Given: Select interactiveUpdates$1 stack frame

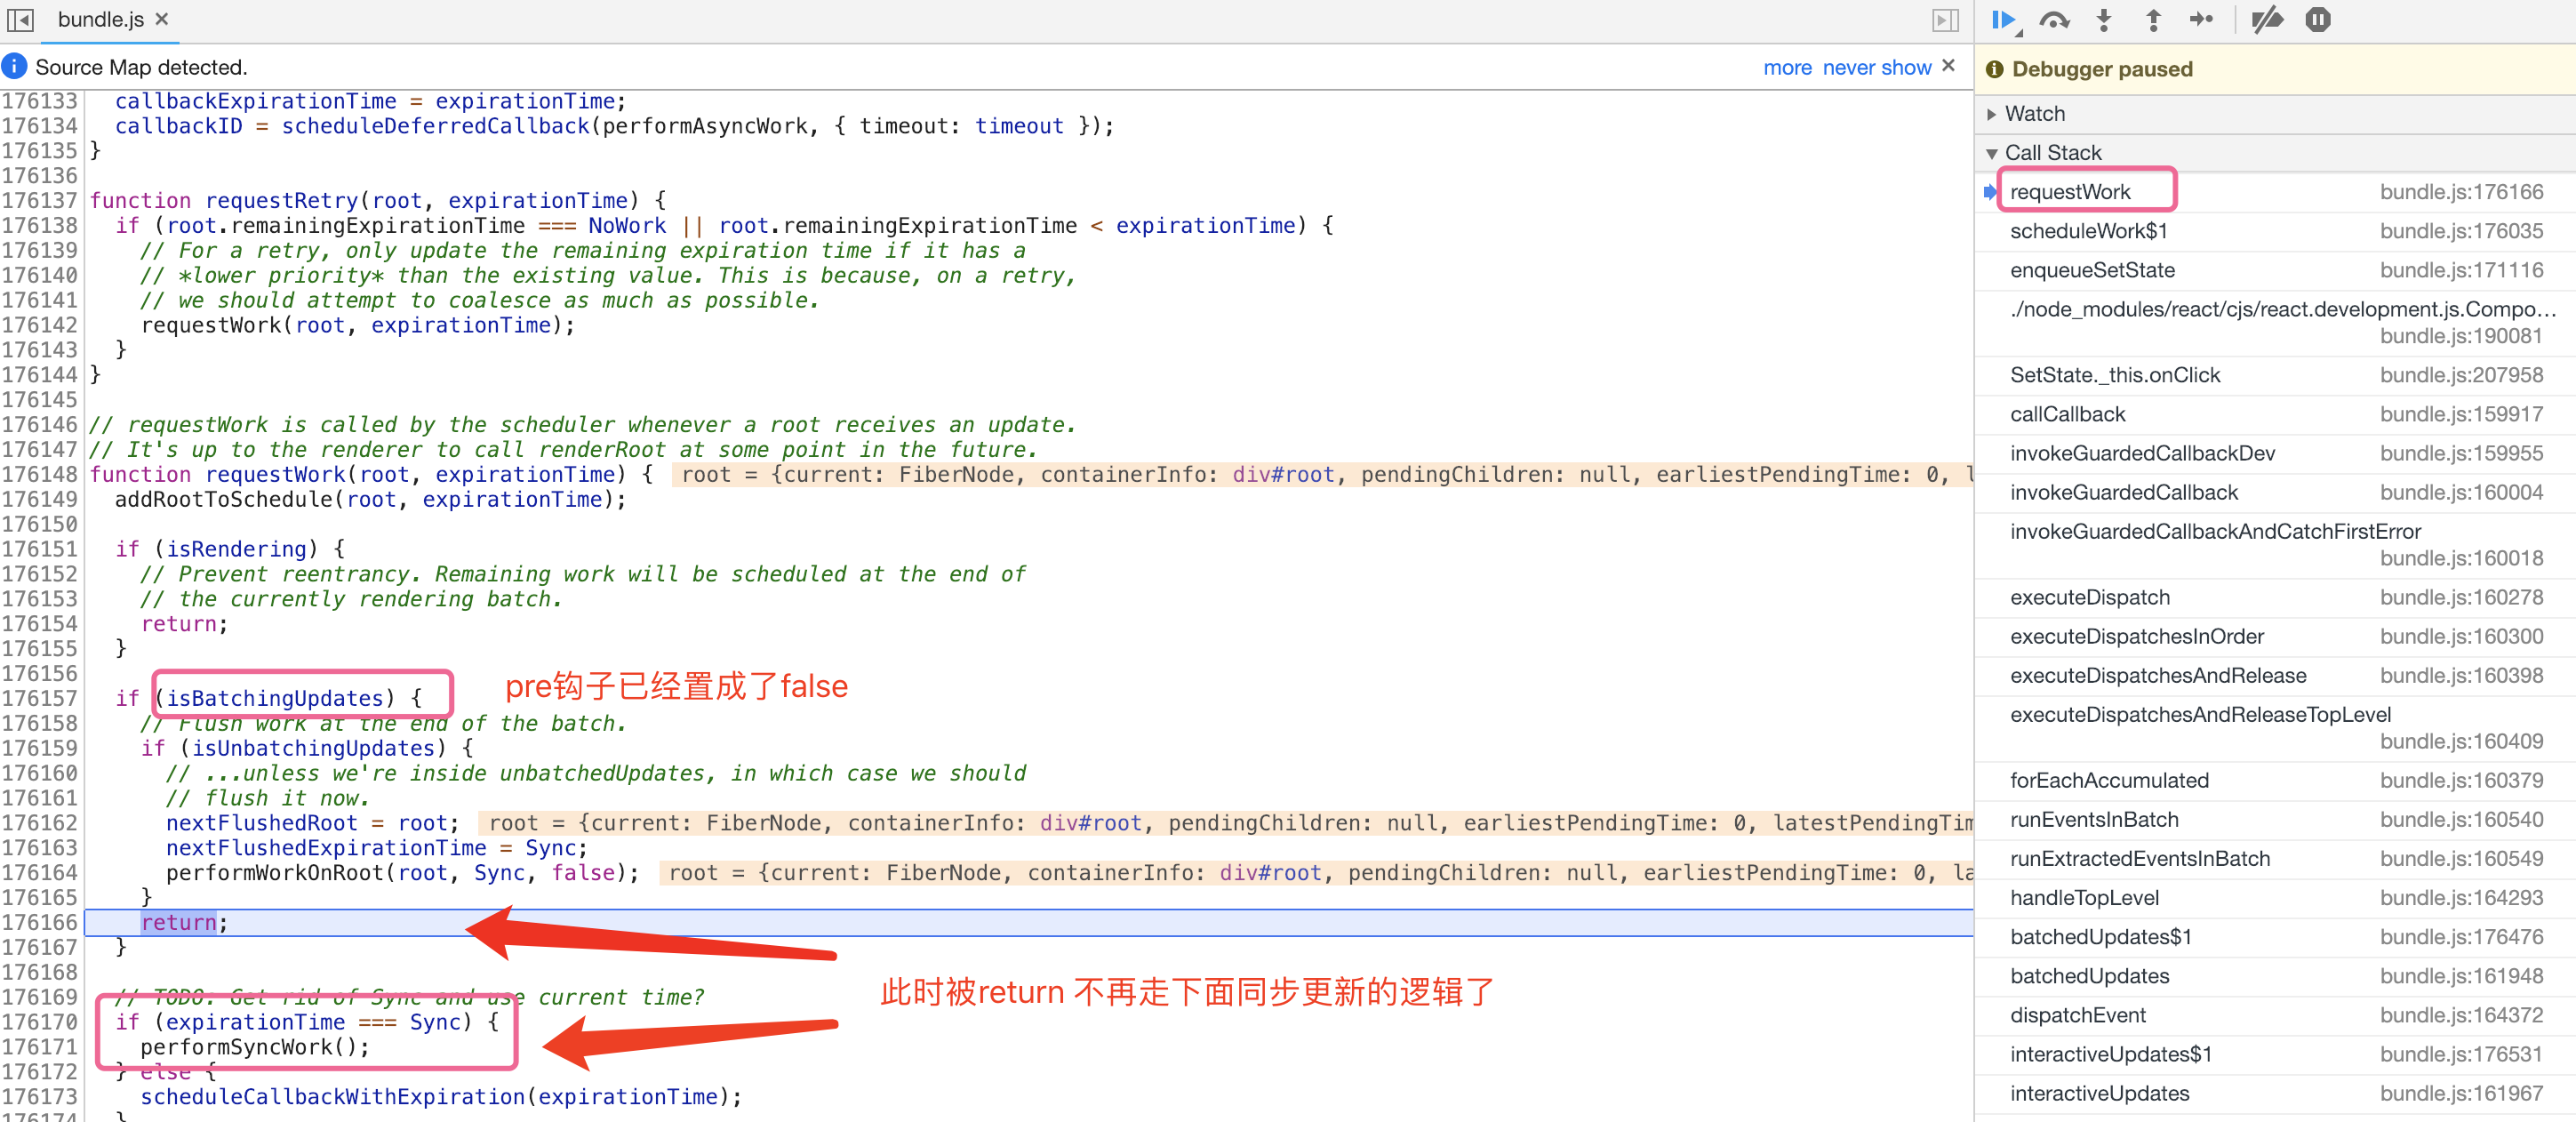Looking at the screenshot, I should point(2275,1054).
